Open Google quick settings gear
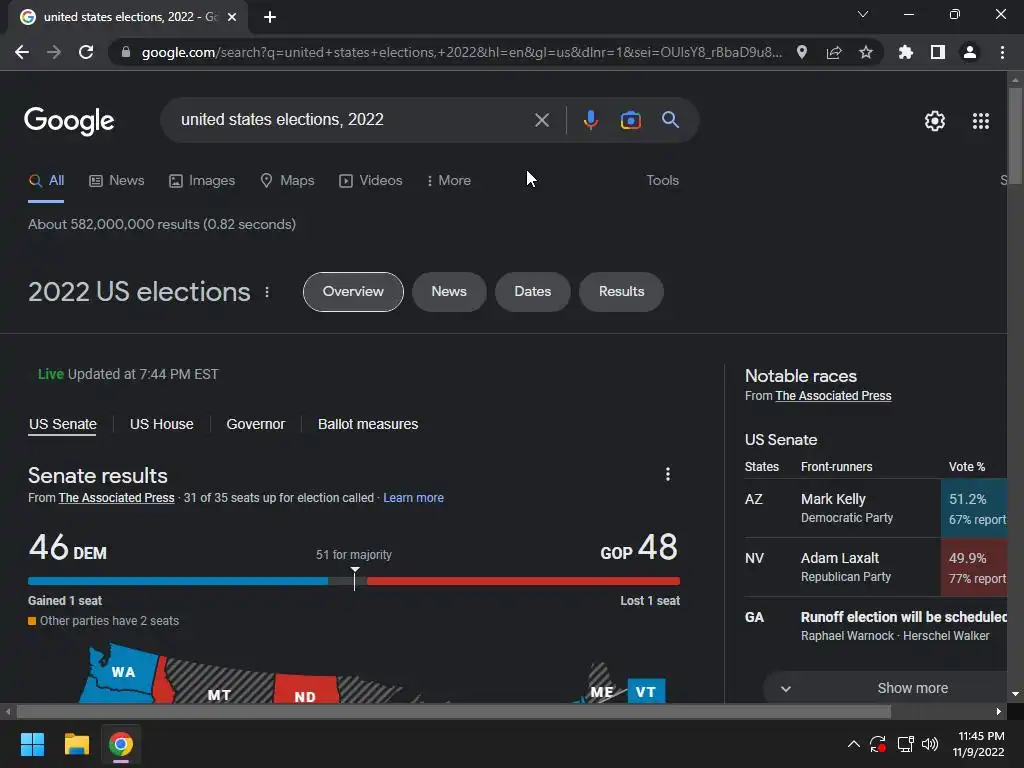The image size is (1024, 768). (x=935, y=121)
